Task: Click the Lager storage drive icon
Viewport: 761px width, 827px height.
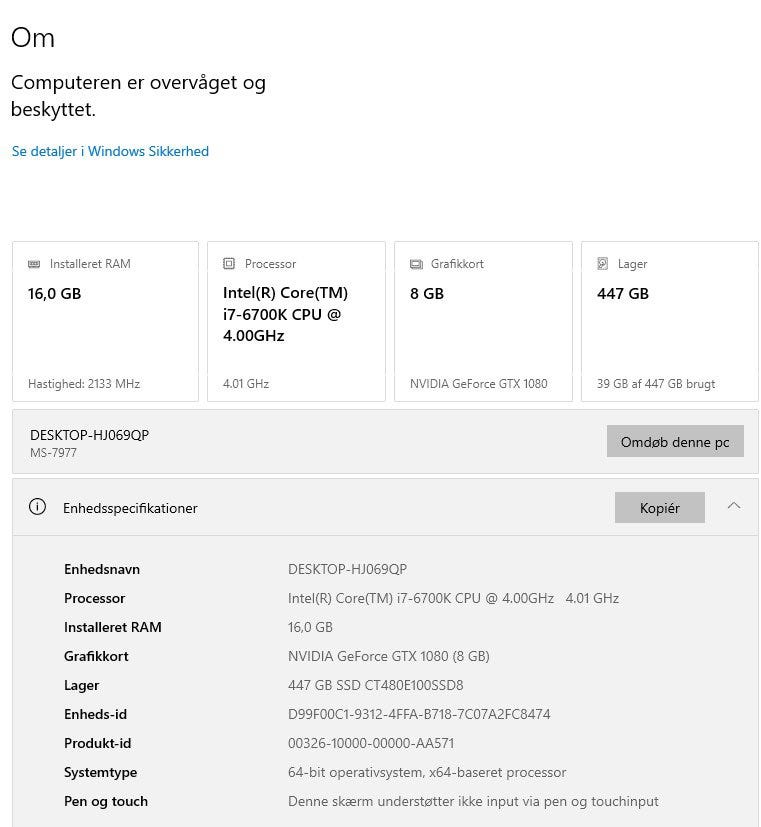Action: point(602,264)
